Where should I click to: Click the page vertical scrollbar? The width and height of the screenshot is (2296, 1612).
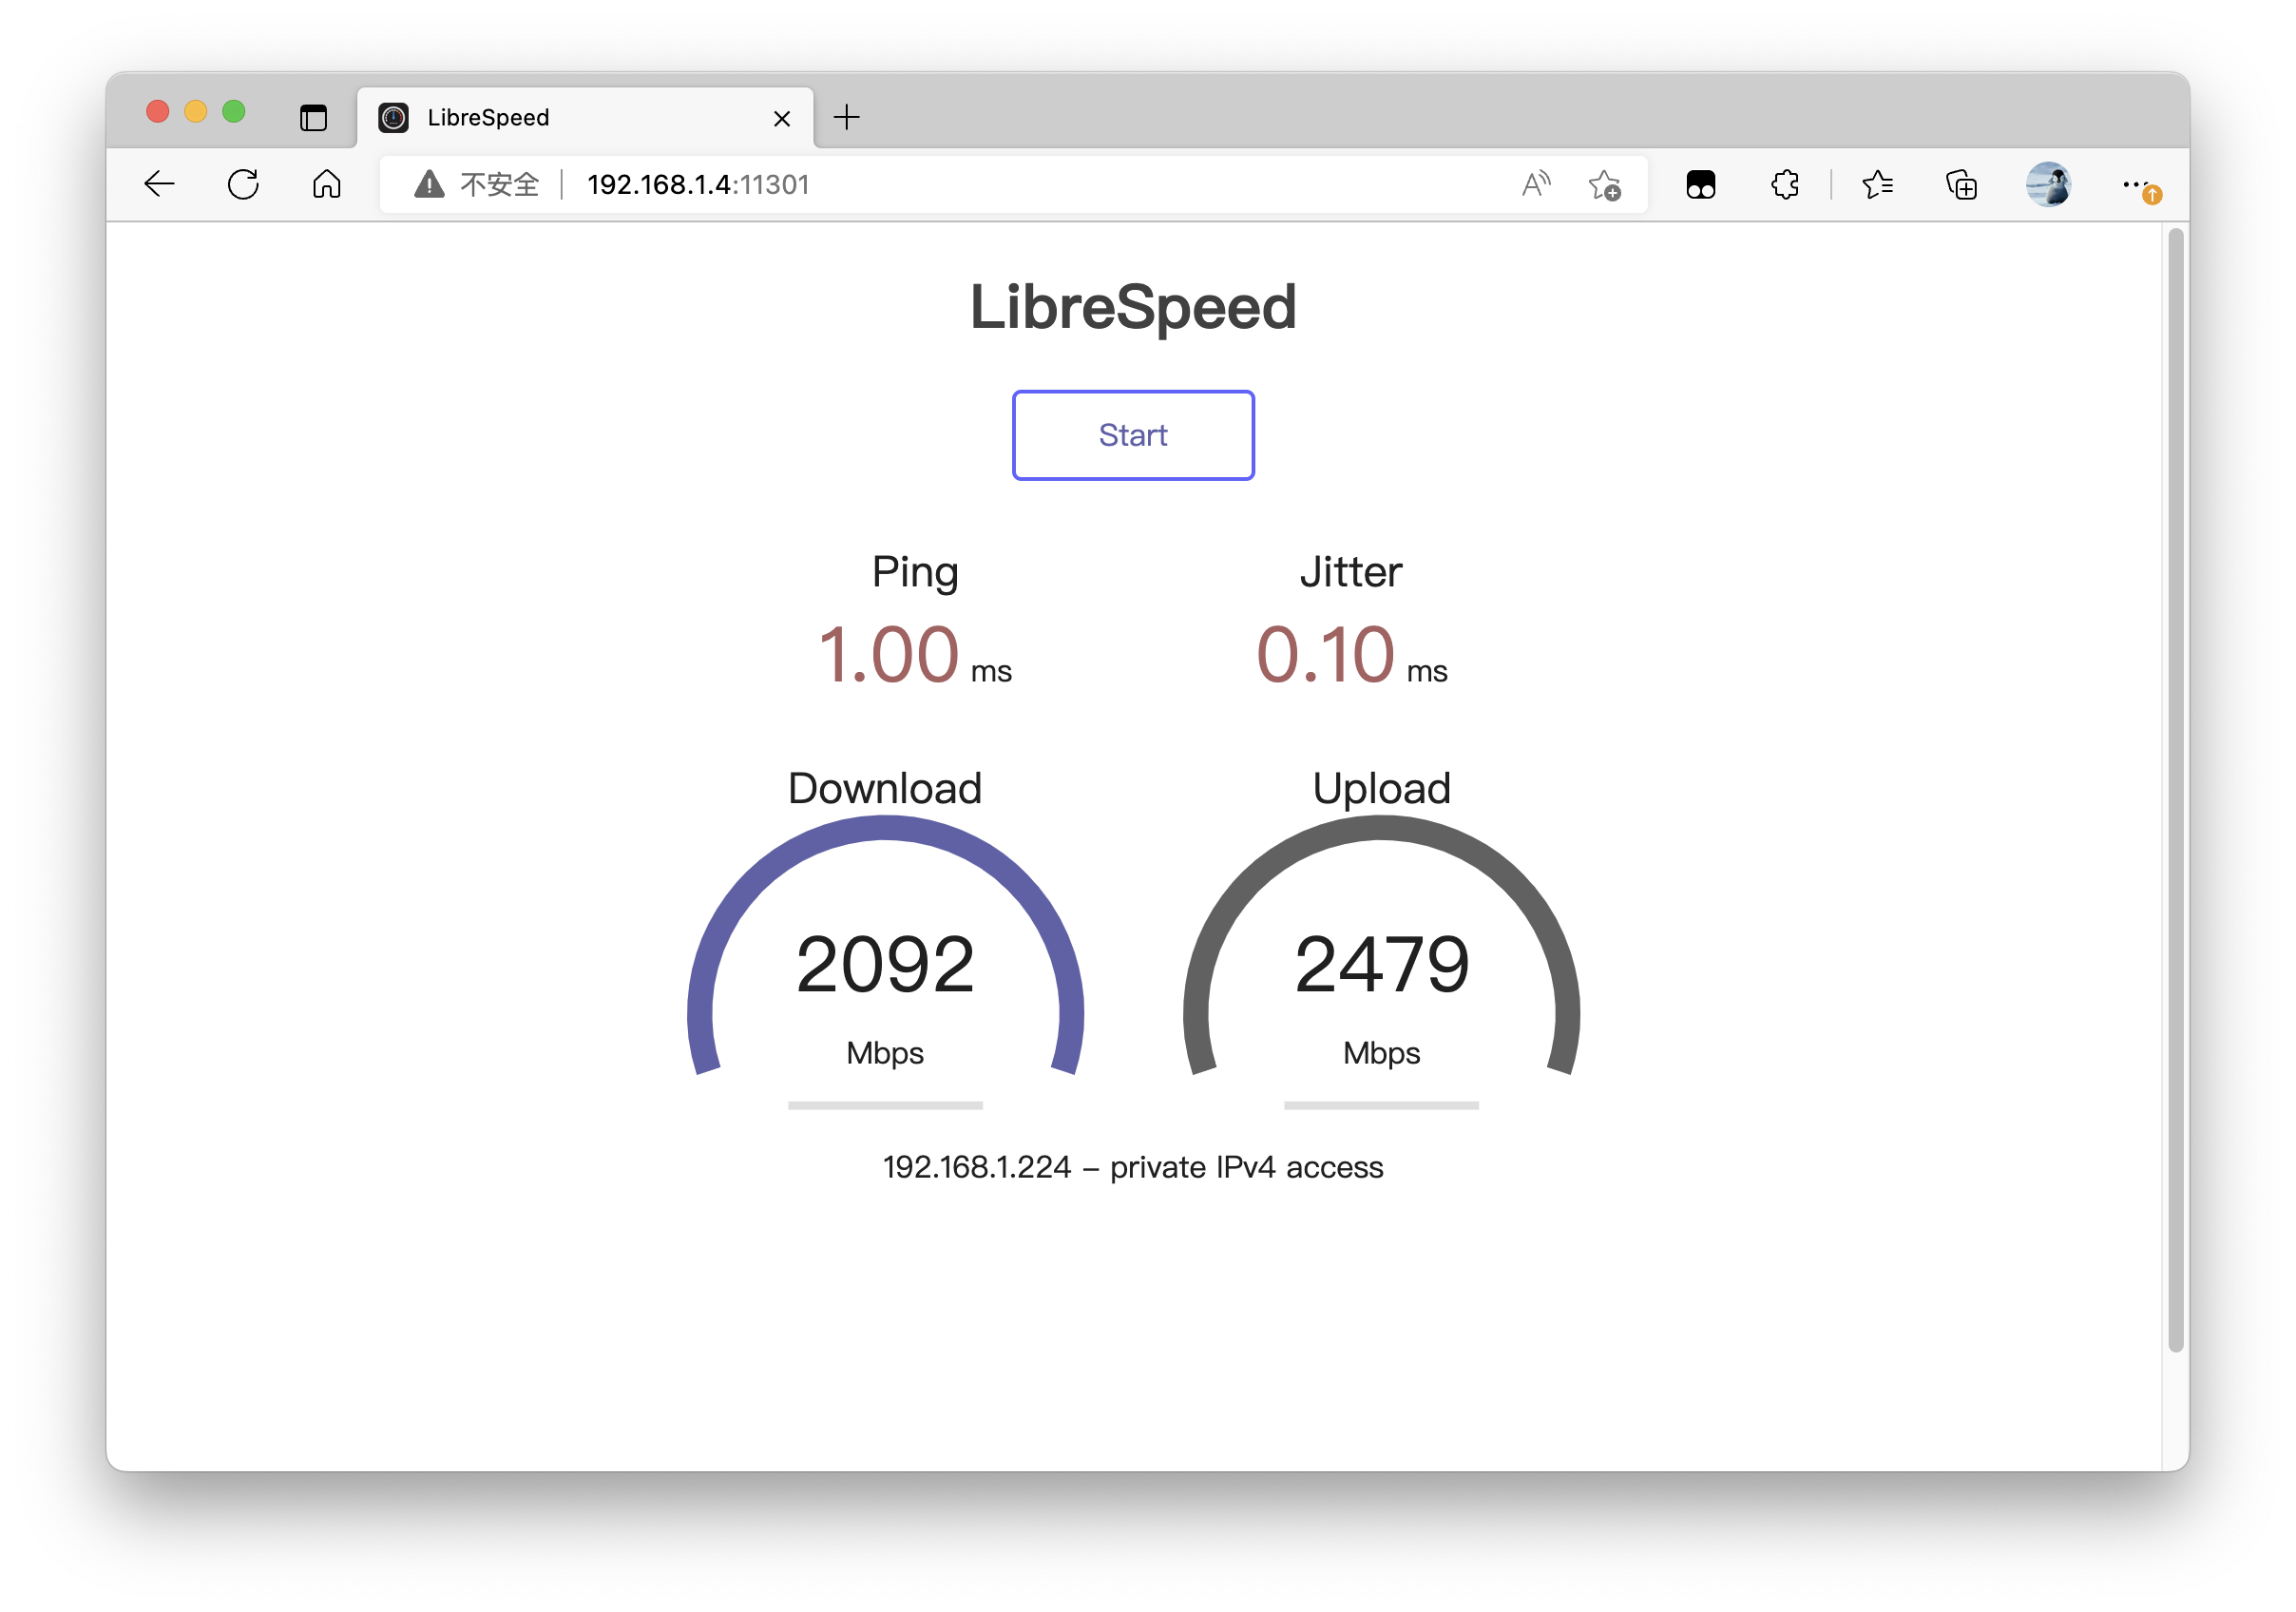tap(2174, 789)
